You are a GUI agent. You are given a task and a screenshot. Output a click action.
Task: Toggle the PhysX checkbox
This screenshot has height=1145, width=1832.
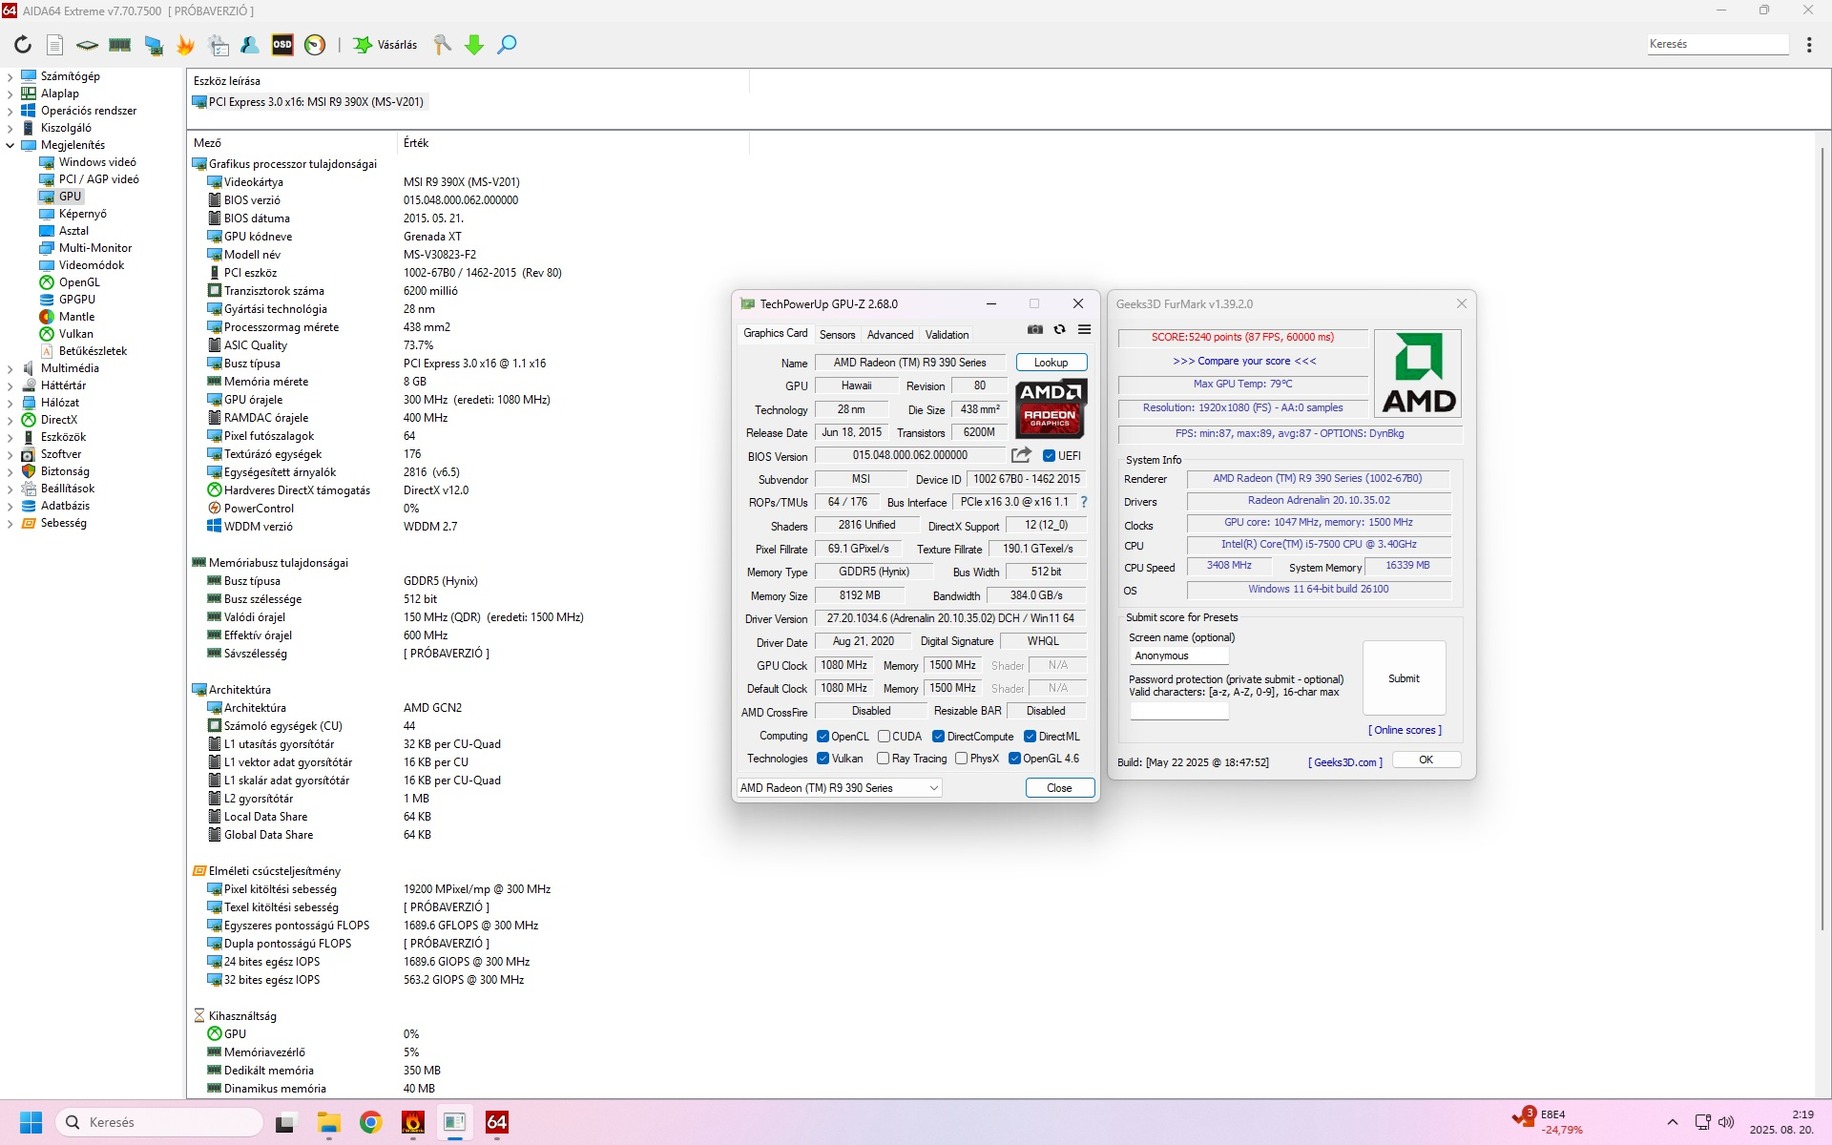pos(961,759)
